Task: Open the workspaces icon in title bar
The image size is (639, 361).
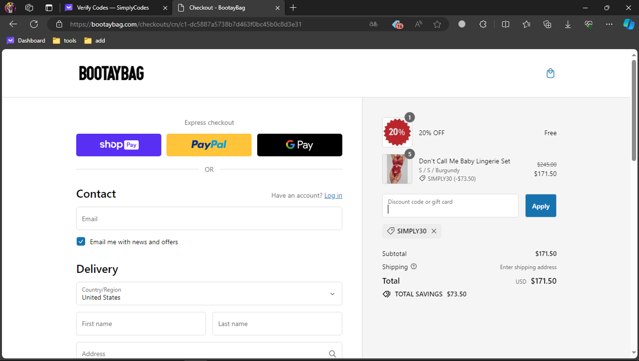Action: pyautogui.click(x=29, y=7)
